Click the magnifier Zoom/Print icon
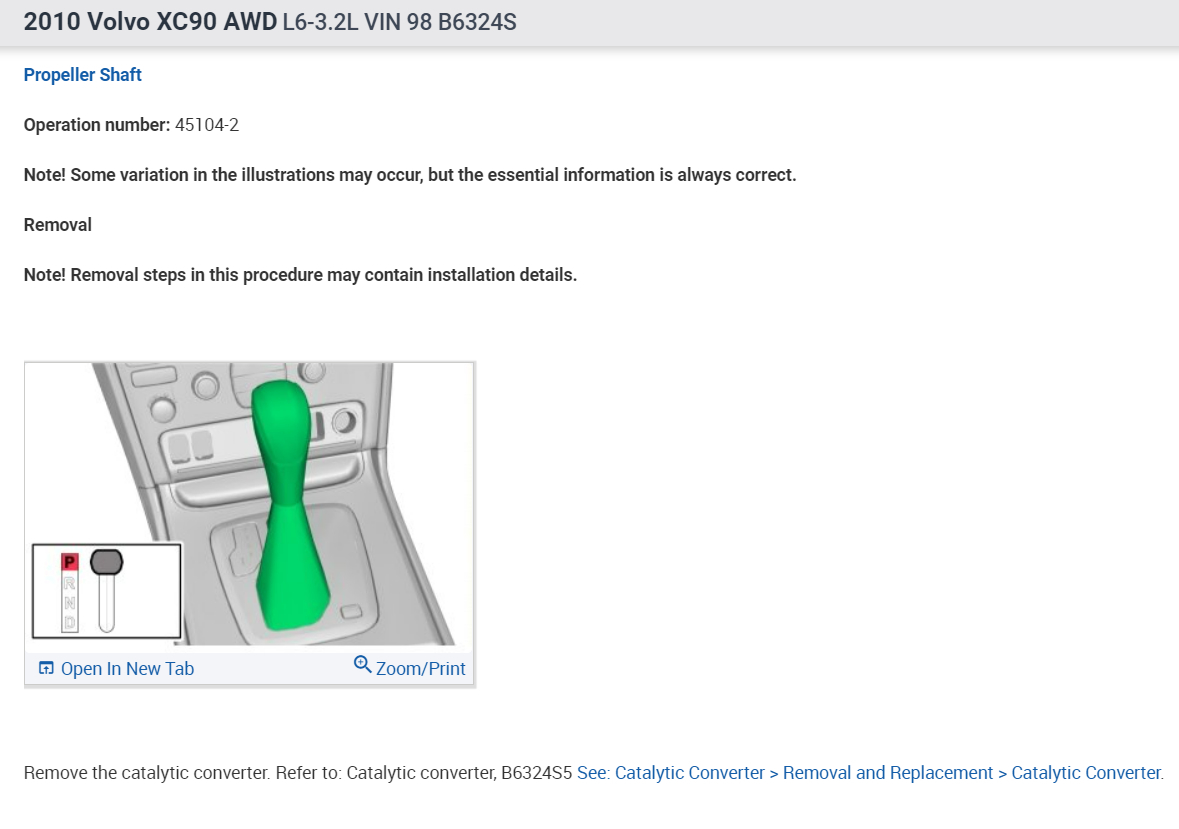The width and height of the screenshot is (1179, 829). pos(362,664)
